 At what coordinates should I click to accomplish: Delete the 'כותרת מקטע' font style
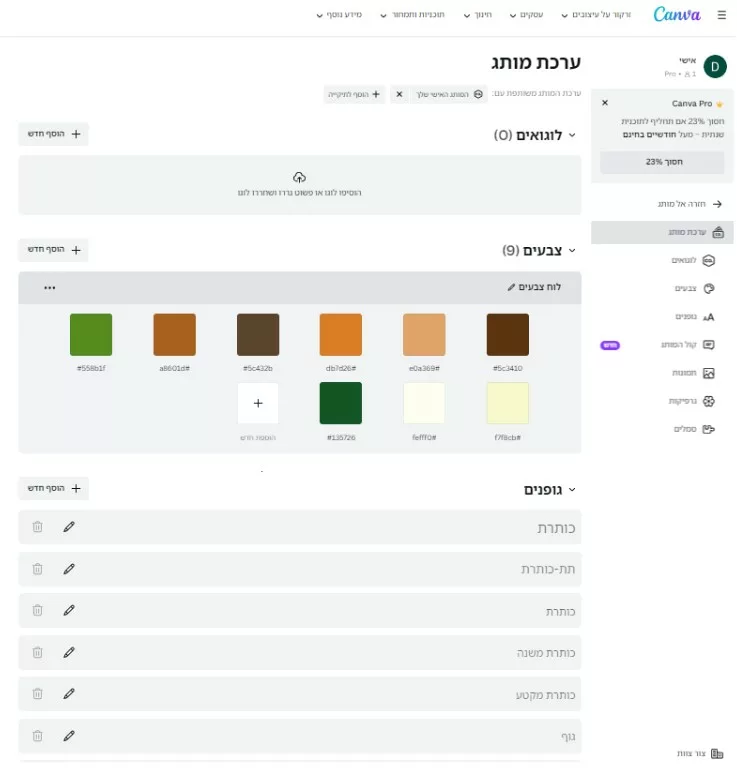pos(37,694)
